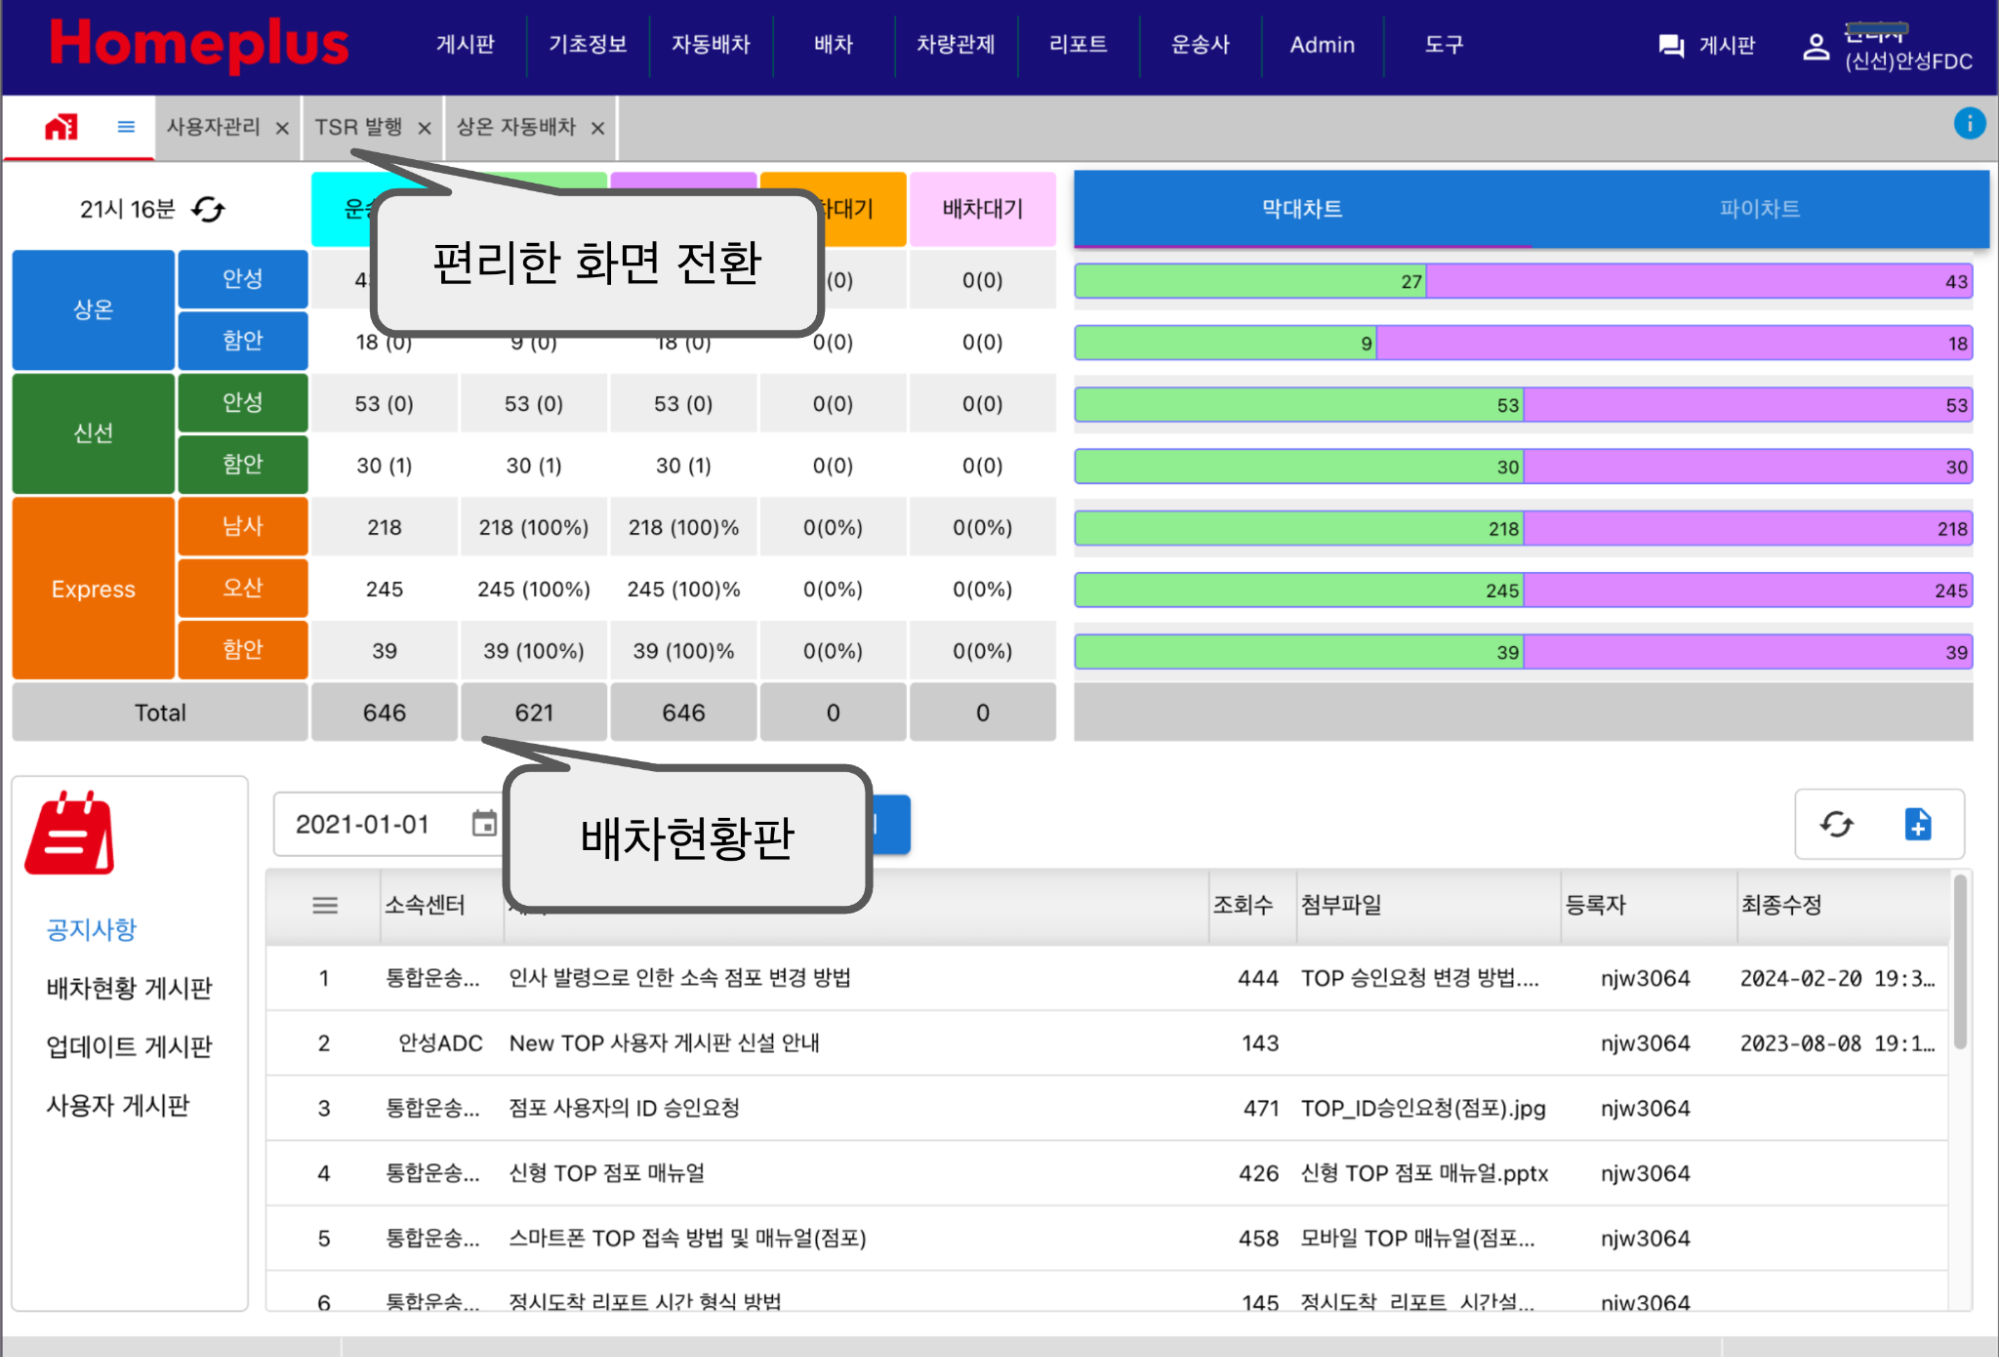This screenshot has height=1357, width=1999.
Task: Close the 상온 자동배차 tab
Action: pos(597,128)
